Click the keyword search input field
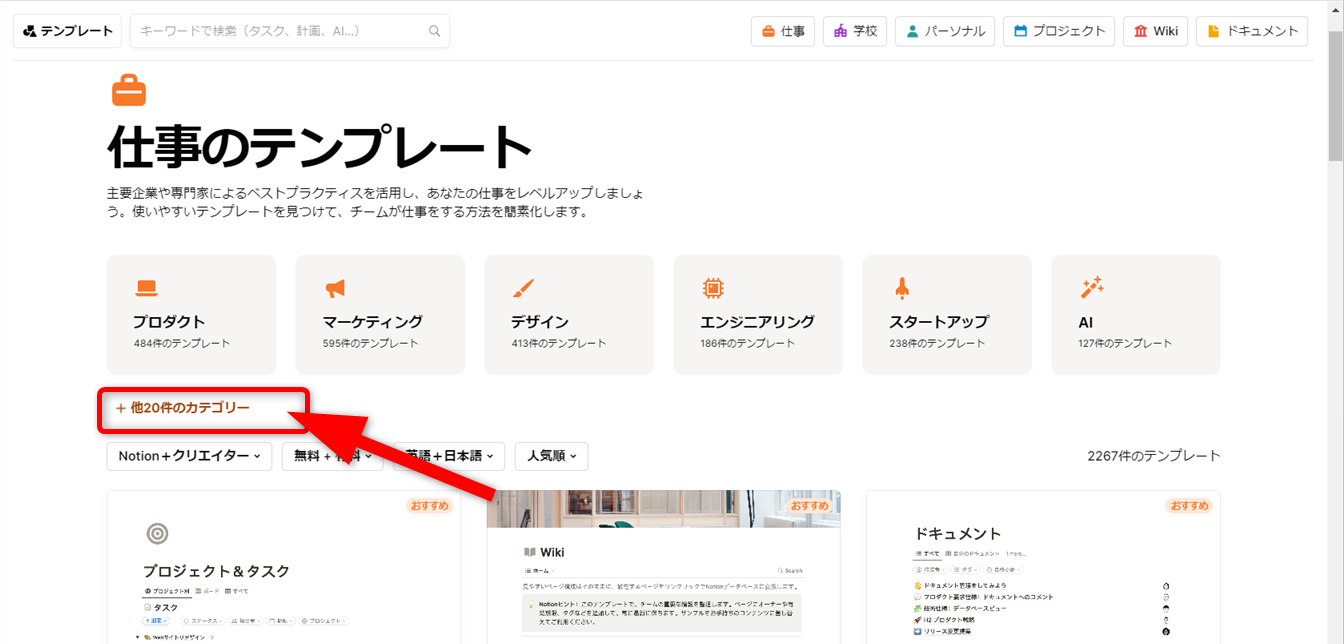This screenshot has width=1344, height=644. pyautogui.click(x=280, y=31)
